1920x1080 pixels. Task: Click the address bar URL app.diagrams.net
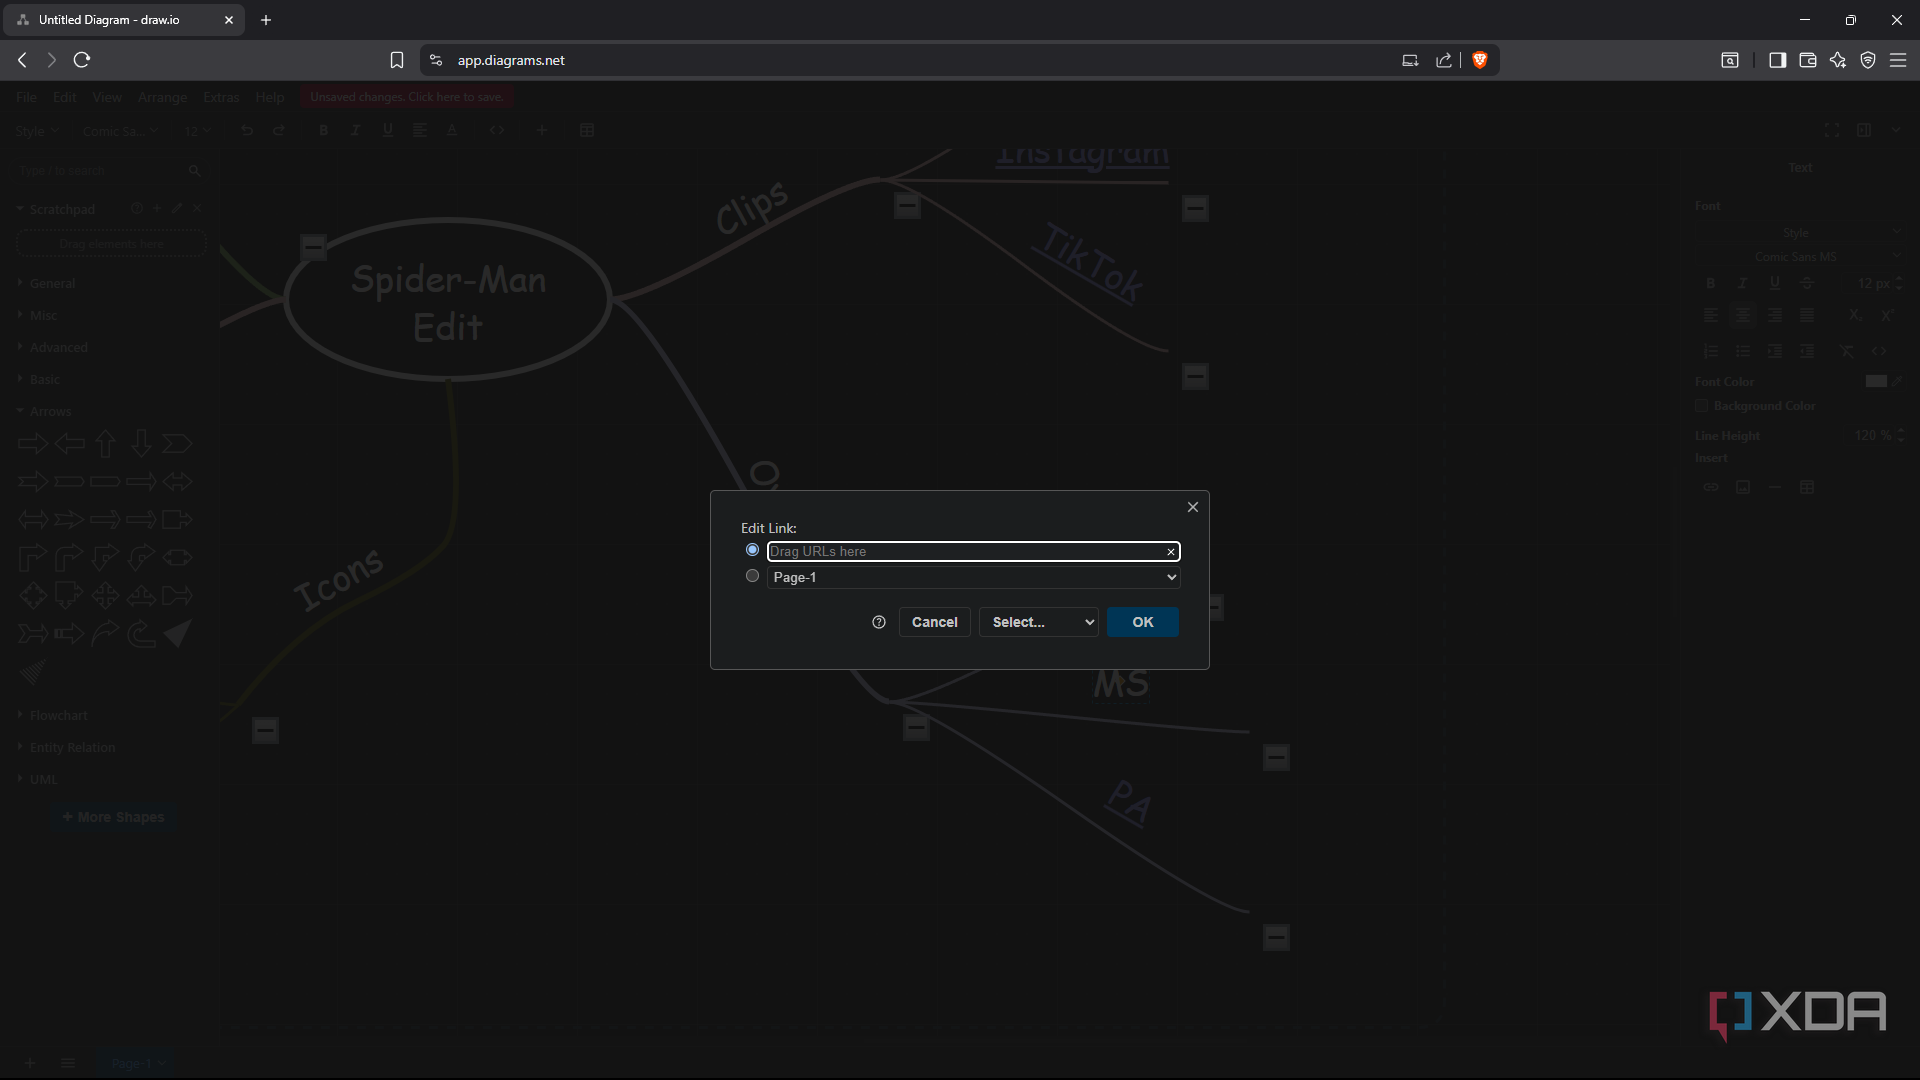(511, 60)
